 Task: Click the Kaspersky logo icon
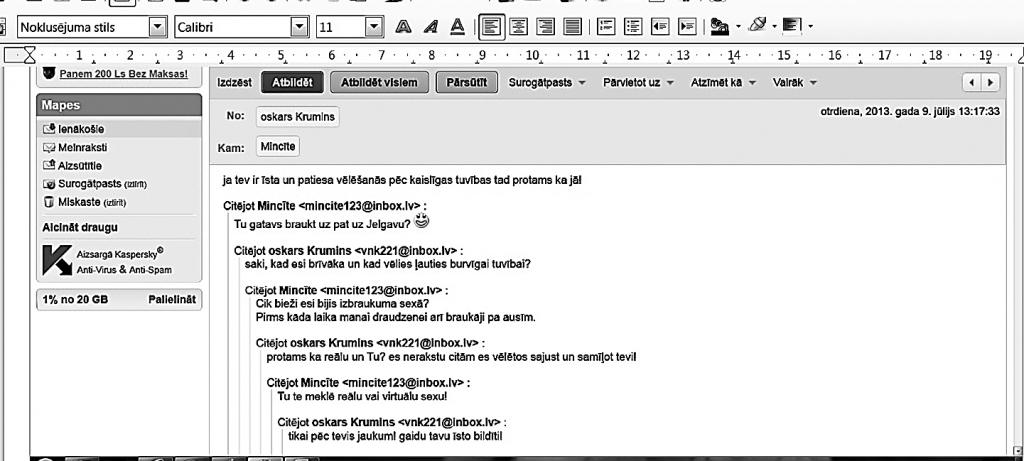(57, 260)
